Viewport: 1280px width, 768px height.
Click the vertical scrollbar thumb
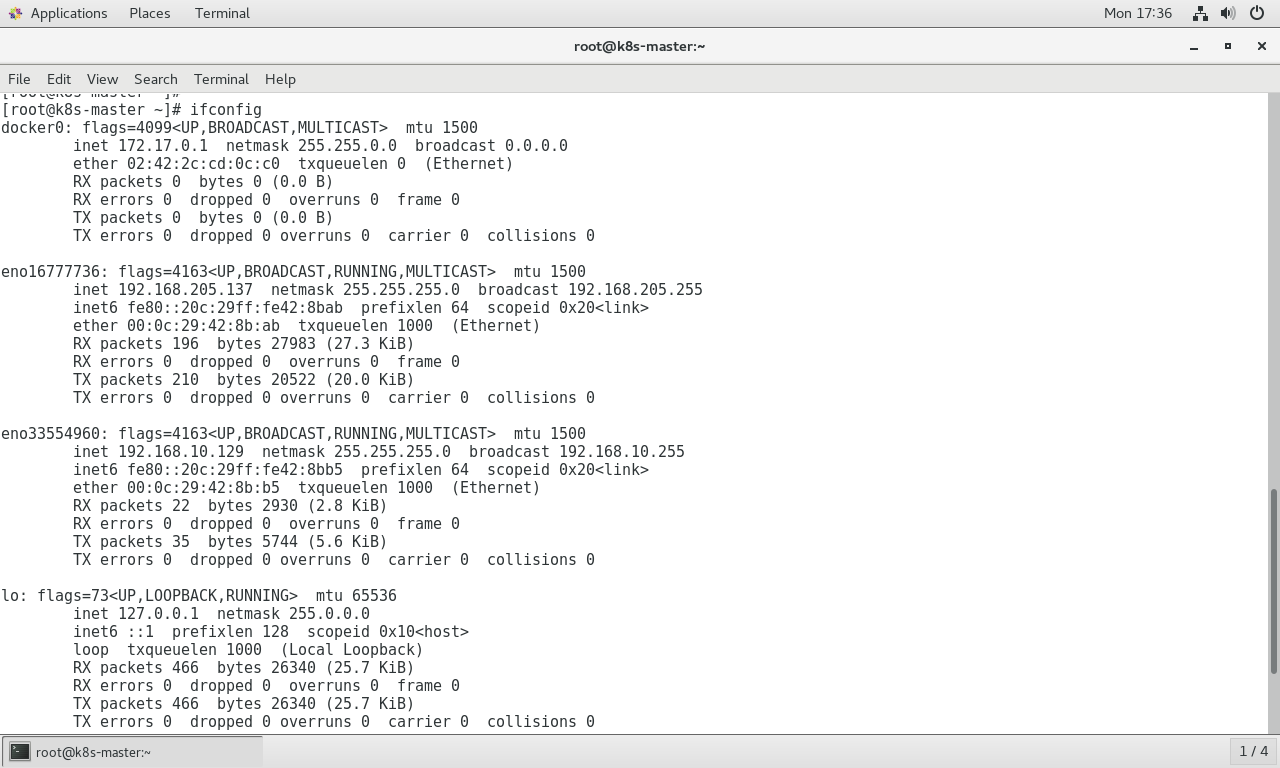click(1273, 581)
